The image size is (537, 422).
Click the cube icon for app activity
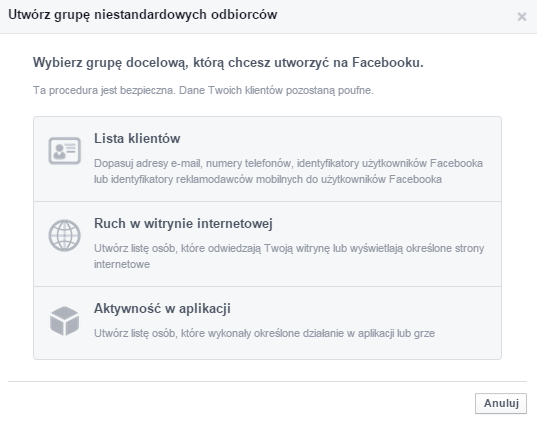click(64, 321)
